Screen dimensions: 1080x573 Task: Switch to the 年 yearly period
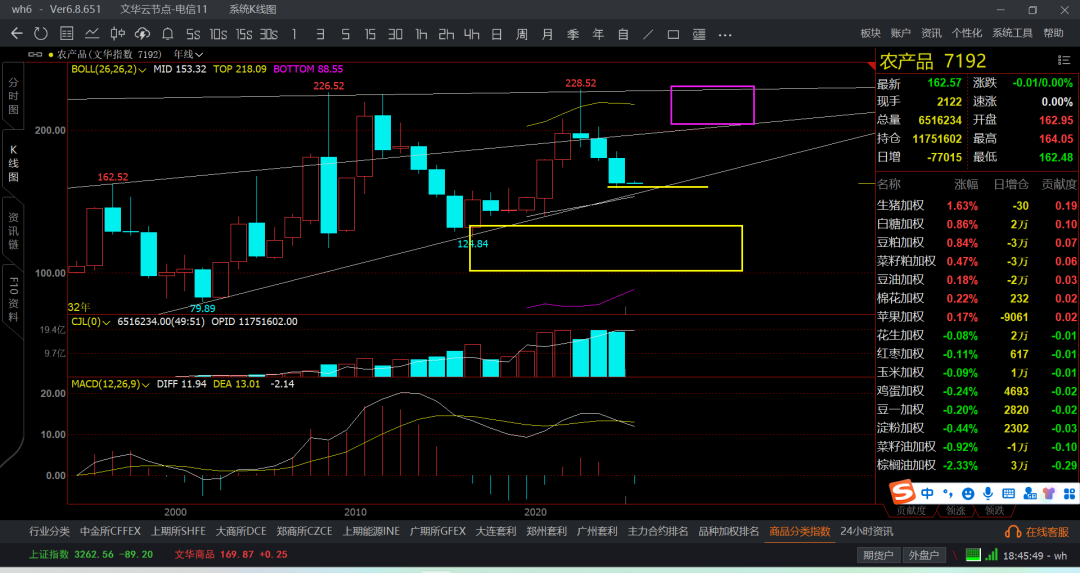pos(598,34)
